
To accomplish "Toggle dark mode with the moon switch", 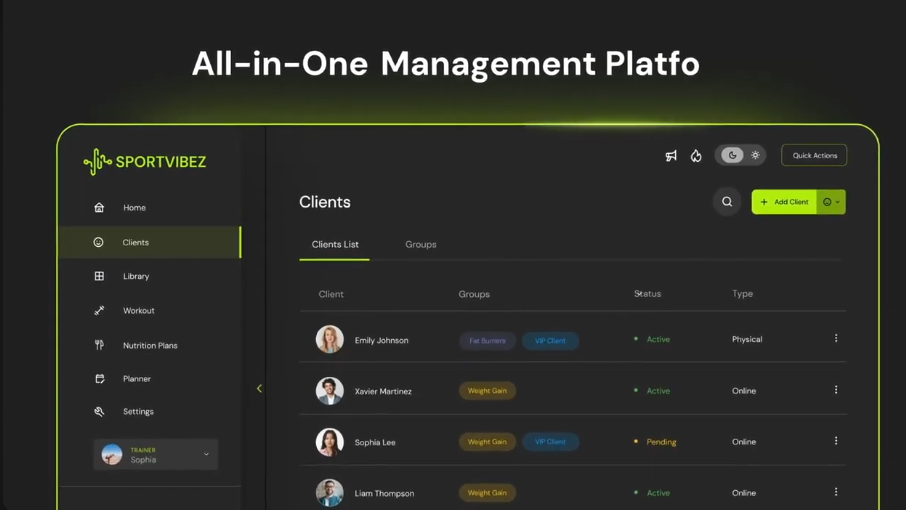I will [x=732, y=155].
